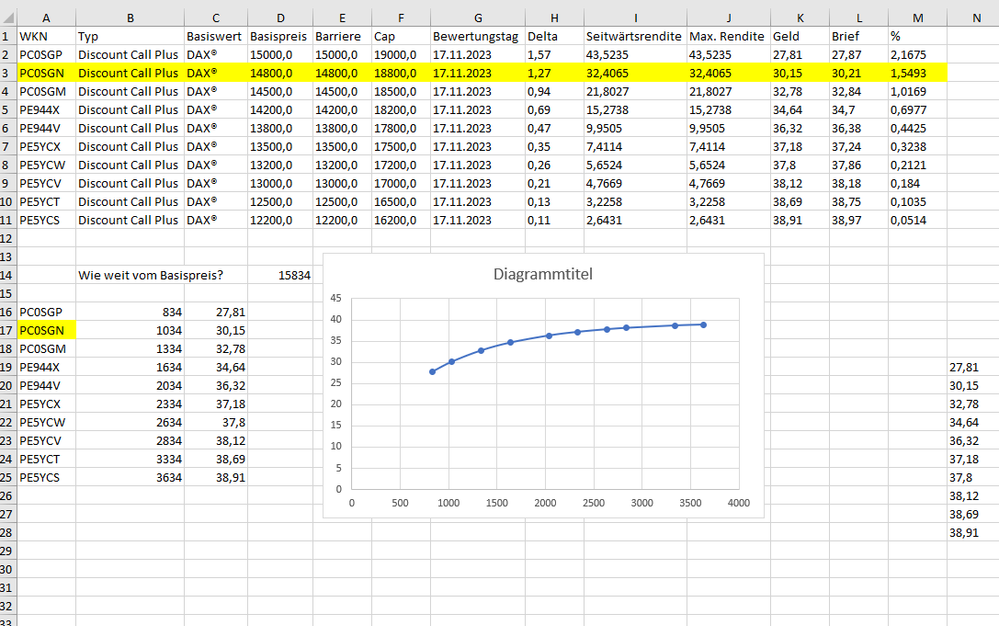This screenshot has height=626, width=999.
Task: Select row header 3
Action: pos(7,72)
